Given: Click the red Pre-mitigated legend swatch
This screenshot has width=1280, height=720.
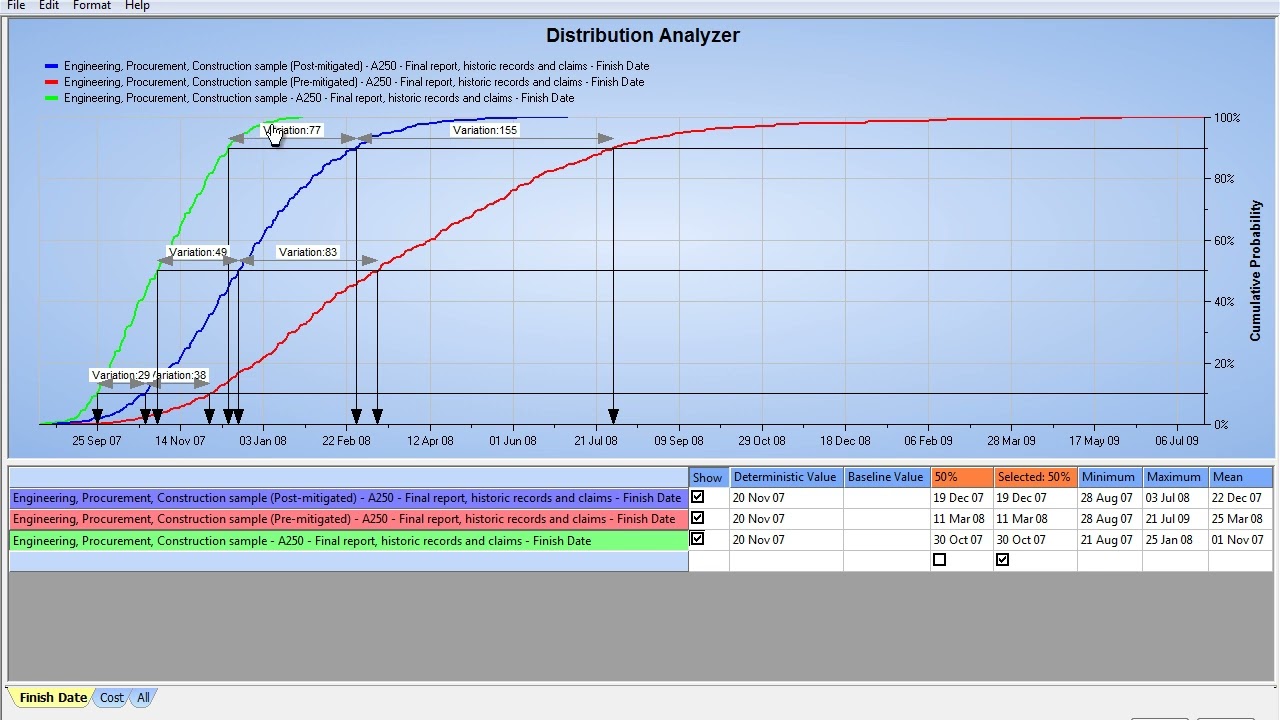Looking at the screenshot, I should pos(52,82).
